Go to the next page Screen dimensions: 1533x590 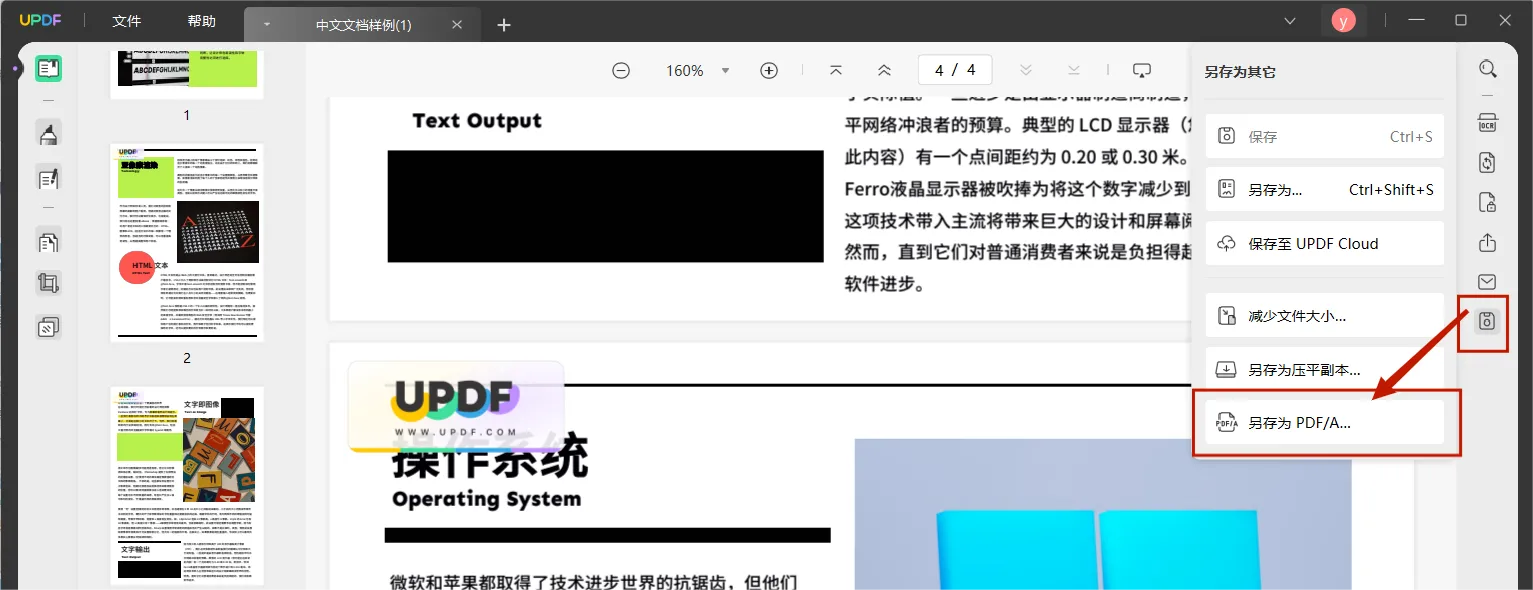[1025, 70]
